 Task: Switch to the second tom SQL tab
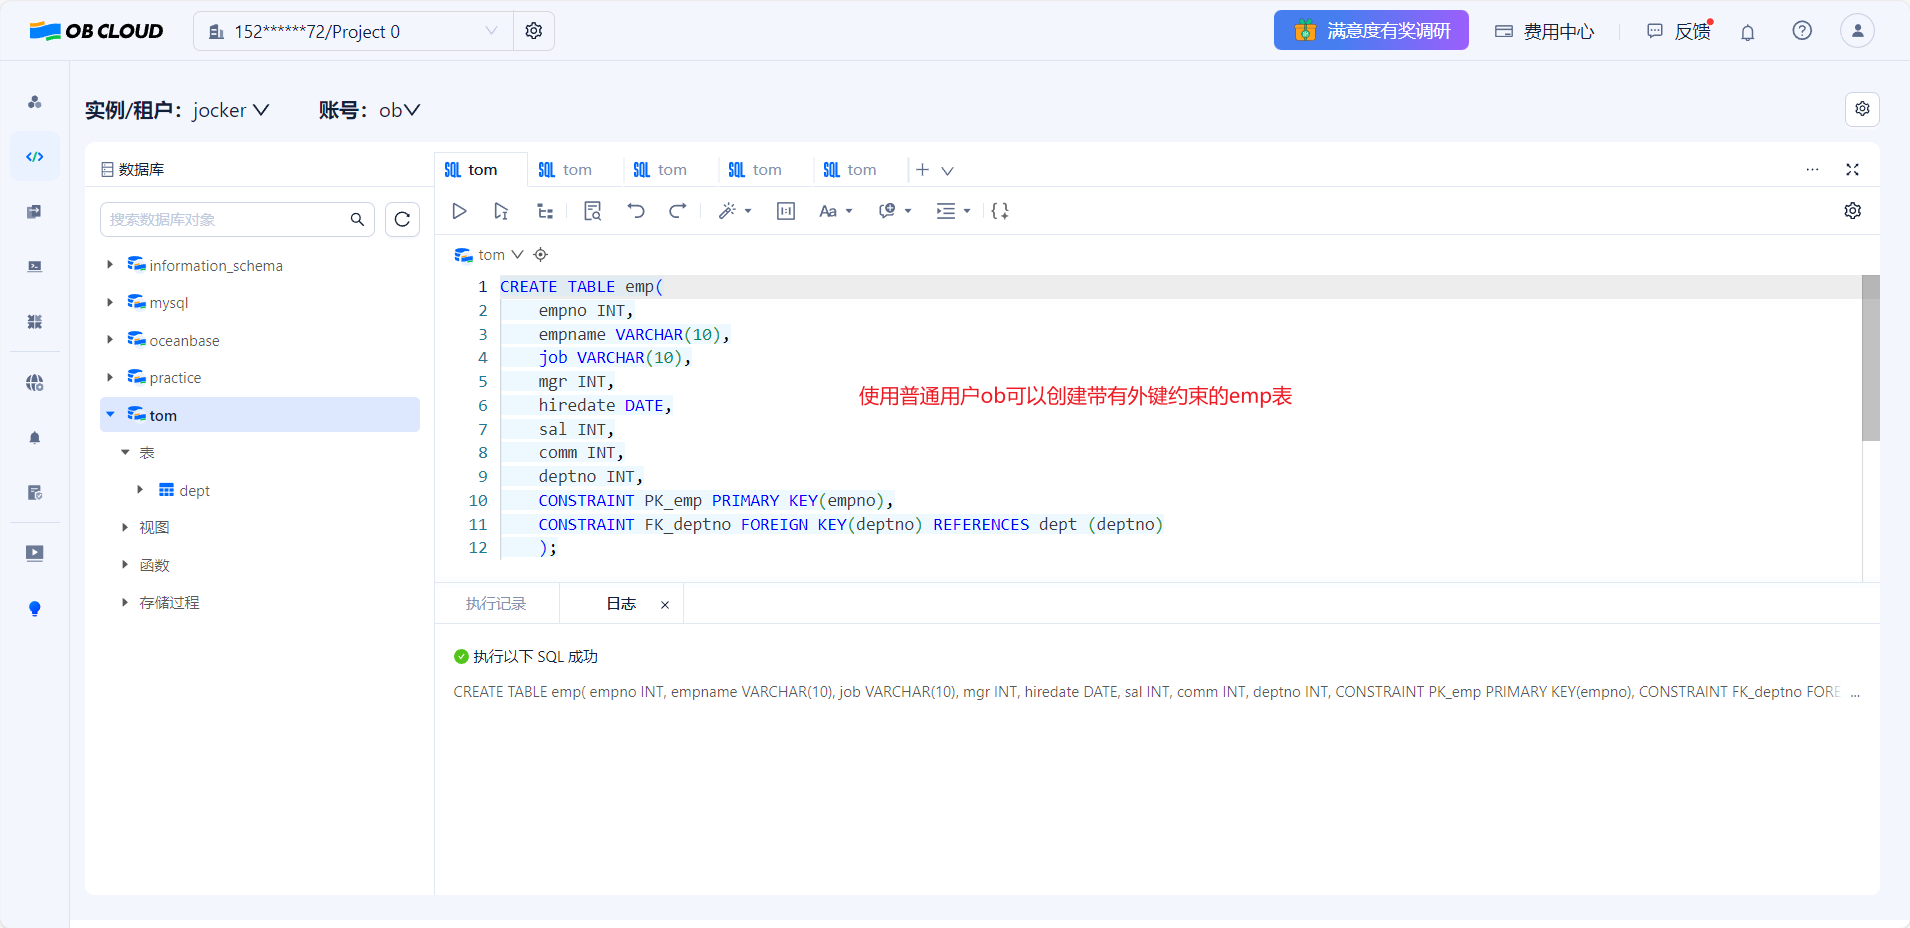(x=566, y=170)
